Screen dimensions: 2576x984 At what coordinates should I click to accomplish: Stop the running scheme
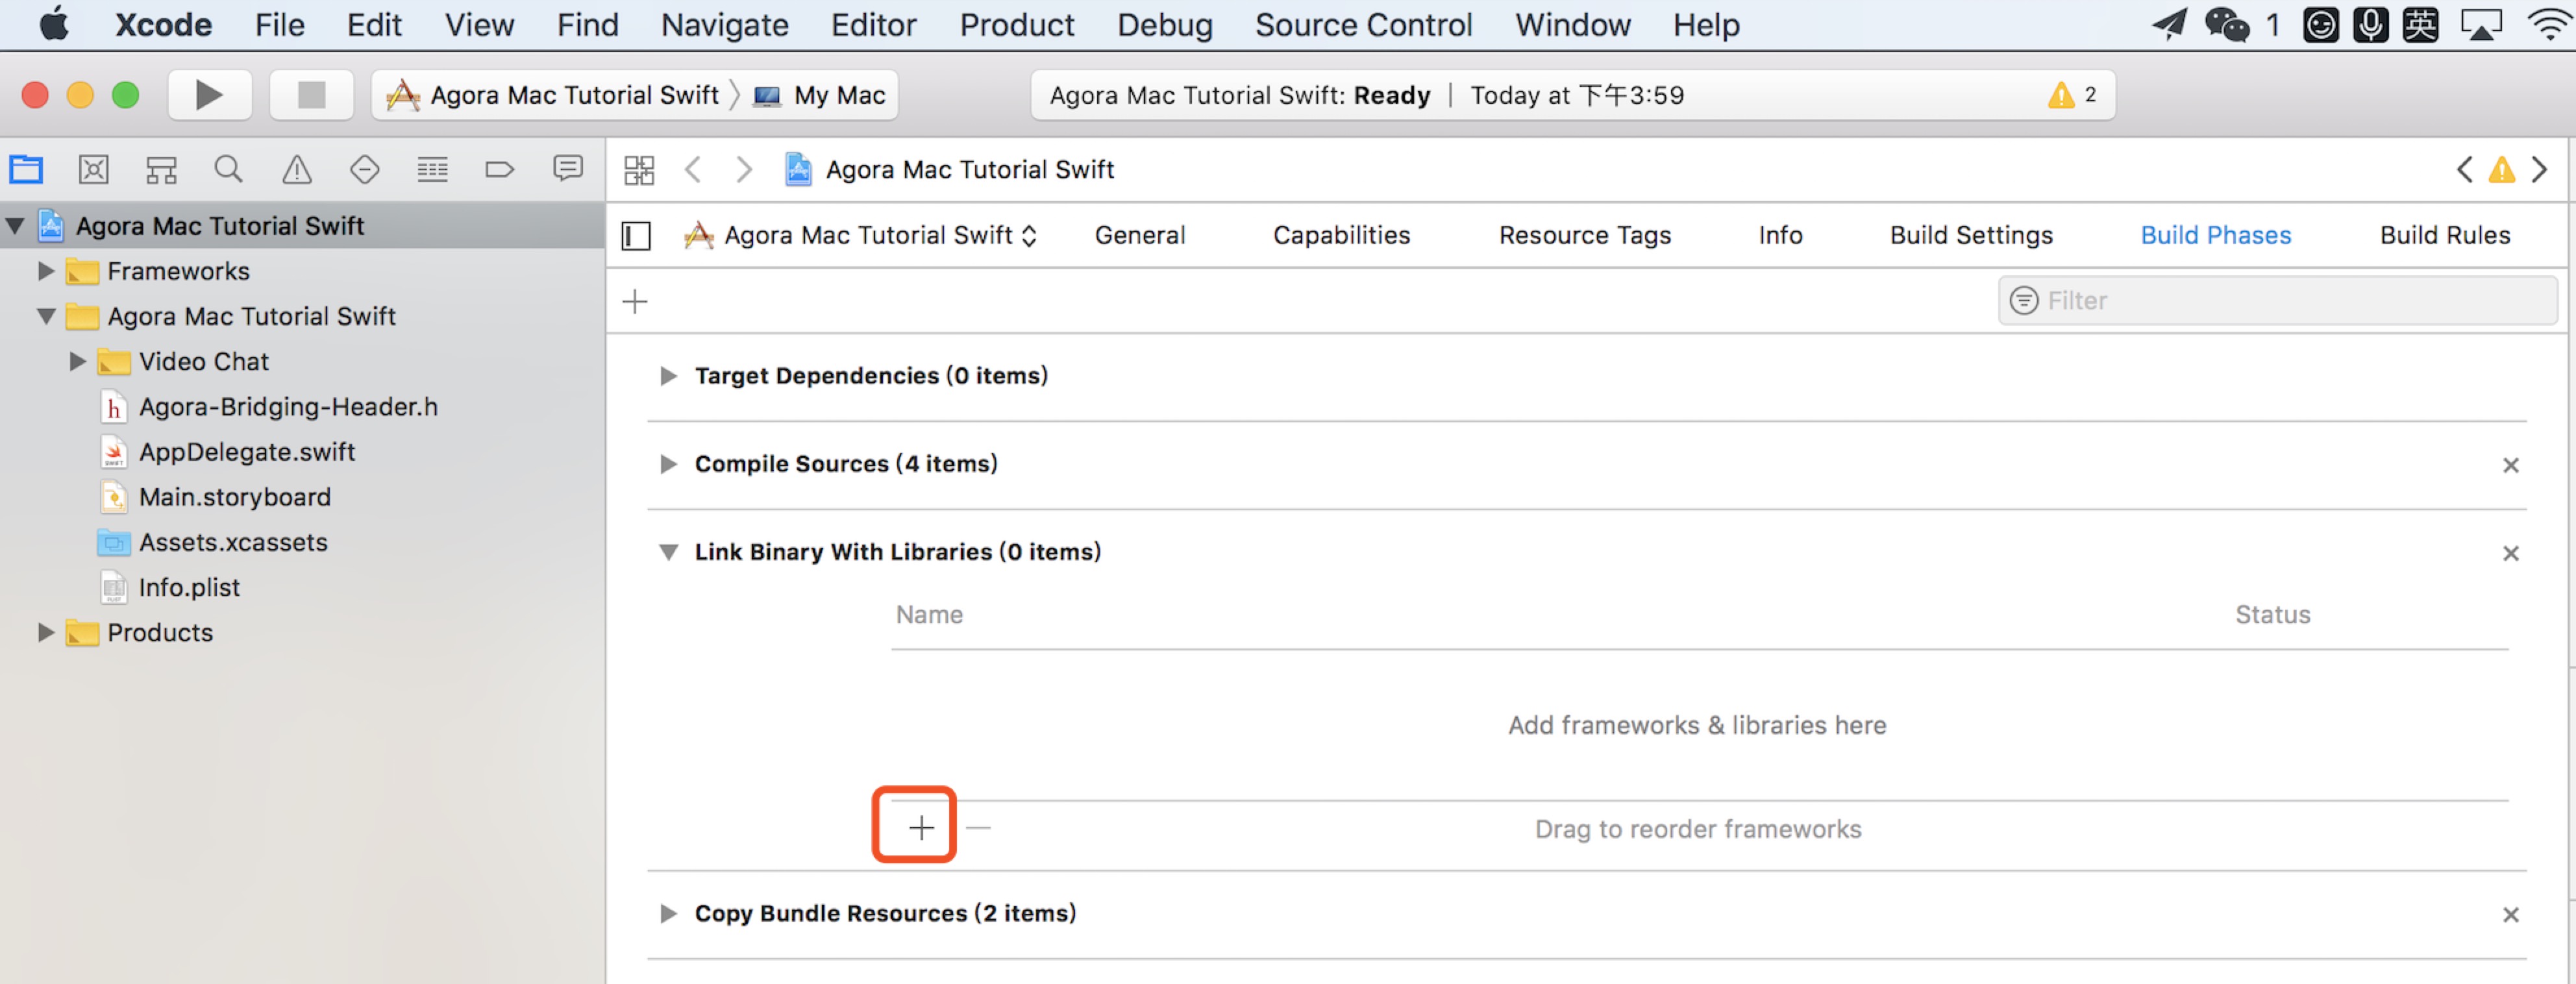tap(311, 95)
